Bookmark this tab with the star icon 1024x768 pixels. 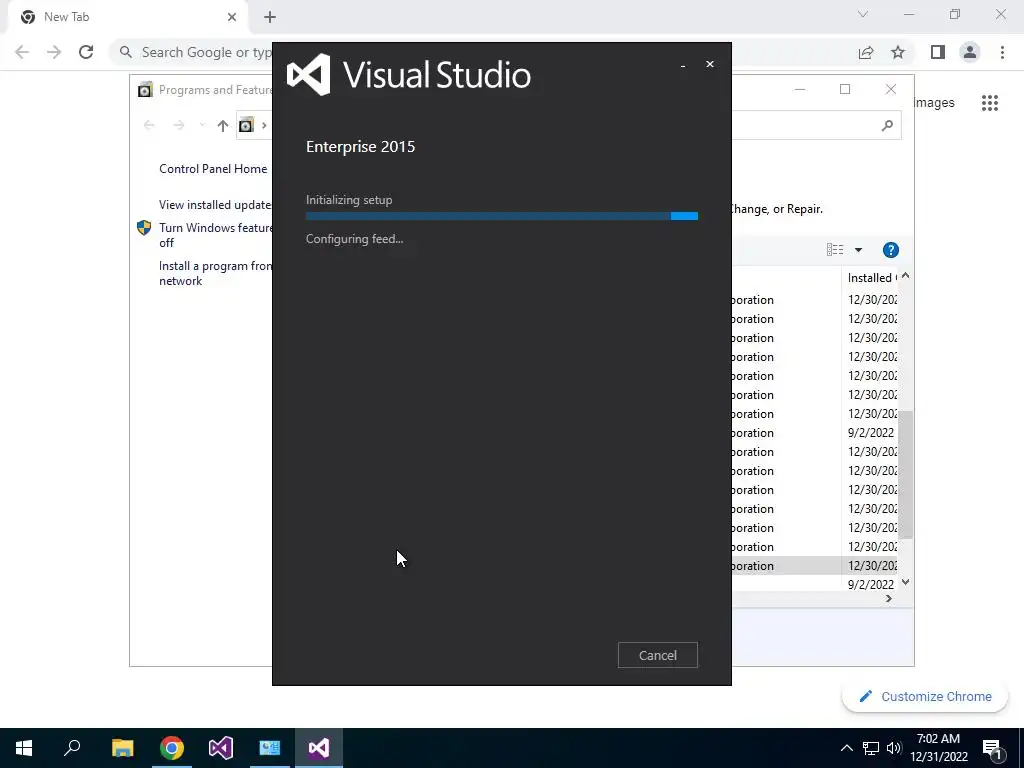898,52
